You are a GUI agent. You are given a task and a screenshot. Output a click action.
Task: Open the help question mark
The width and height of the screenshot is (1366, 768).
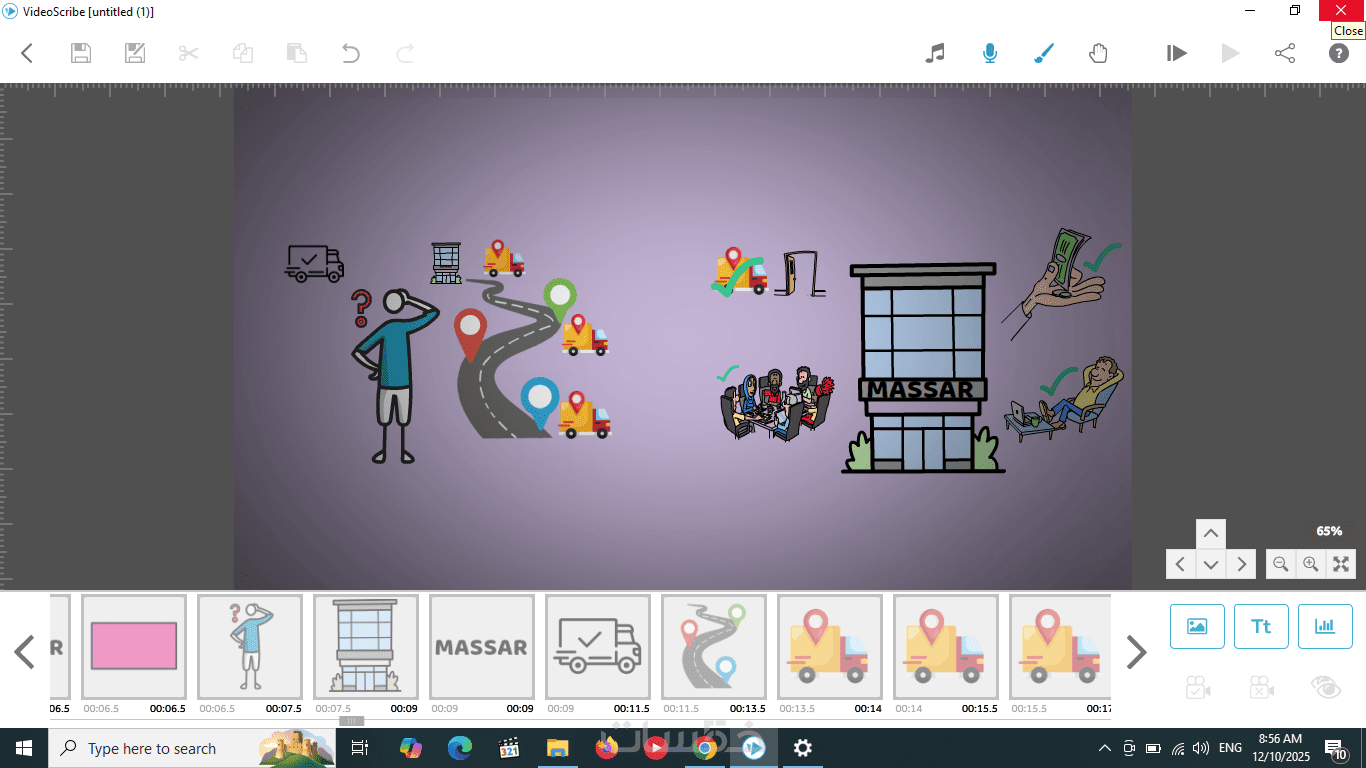tap(1339, 53)
